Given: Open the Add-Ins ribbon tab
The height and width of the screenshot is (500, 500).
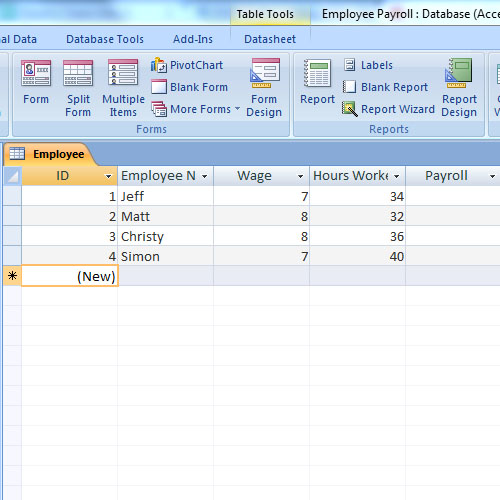Looking at the screenshot, I should tap(193, 39).
